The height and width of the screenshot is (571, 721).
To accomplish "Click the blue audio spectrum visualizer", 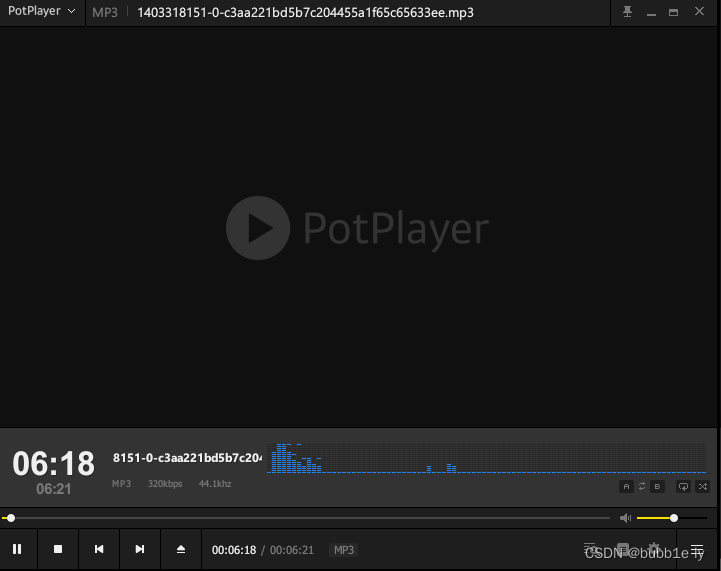I will point(486,458).
